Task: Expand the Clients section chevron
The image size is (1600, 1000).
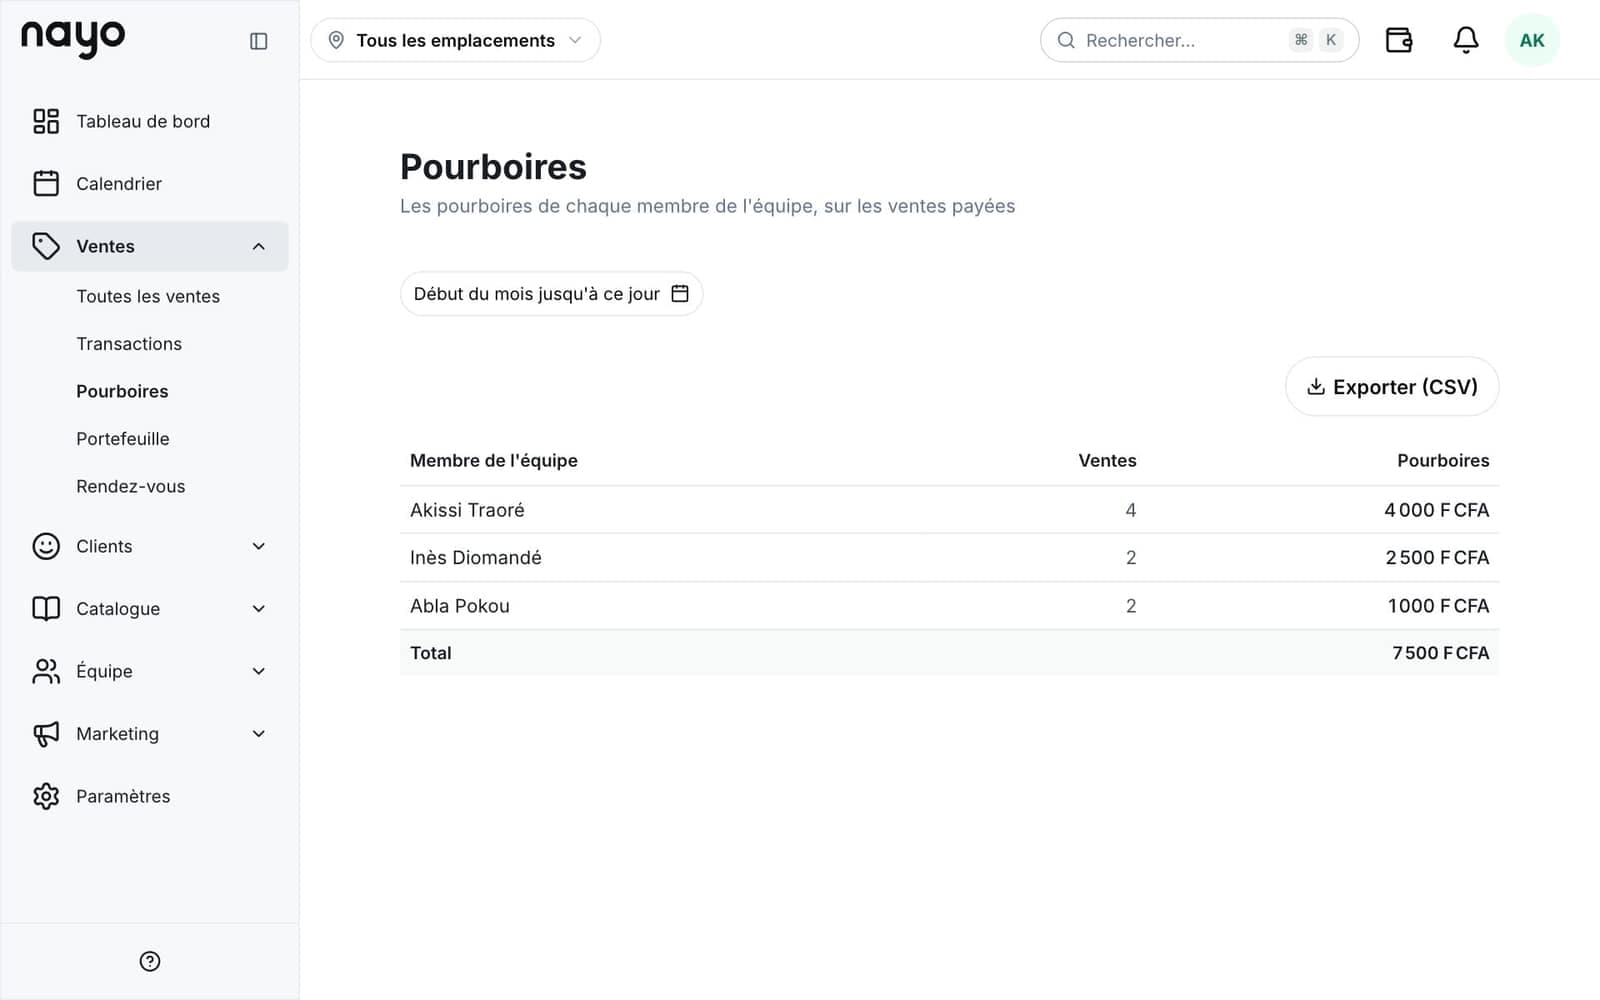Action: point(259,546)
